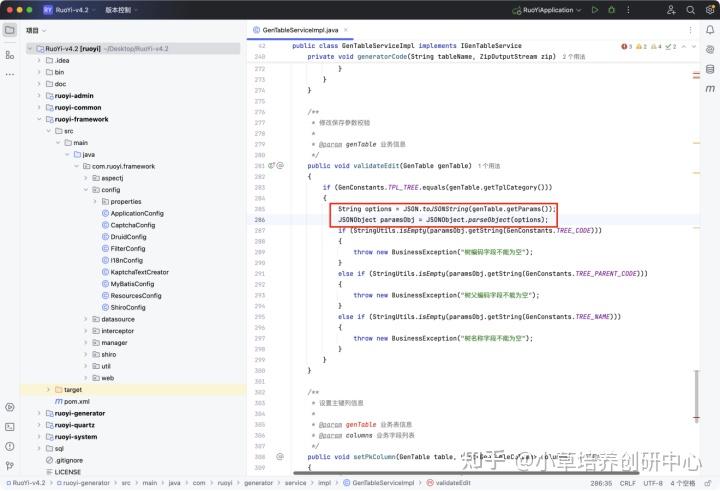The width and height of the screenshot is (720, 491).
Task: Open the RuoYi-v4.2 project menu
Action: (x=72, y=10)
